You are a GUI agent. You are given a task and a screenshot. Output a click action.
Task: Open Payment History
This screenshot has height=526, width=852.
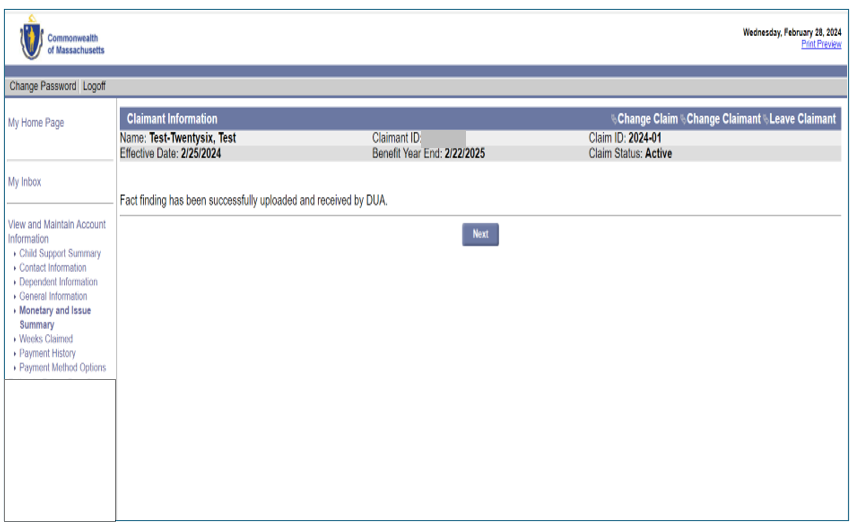47,353
